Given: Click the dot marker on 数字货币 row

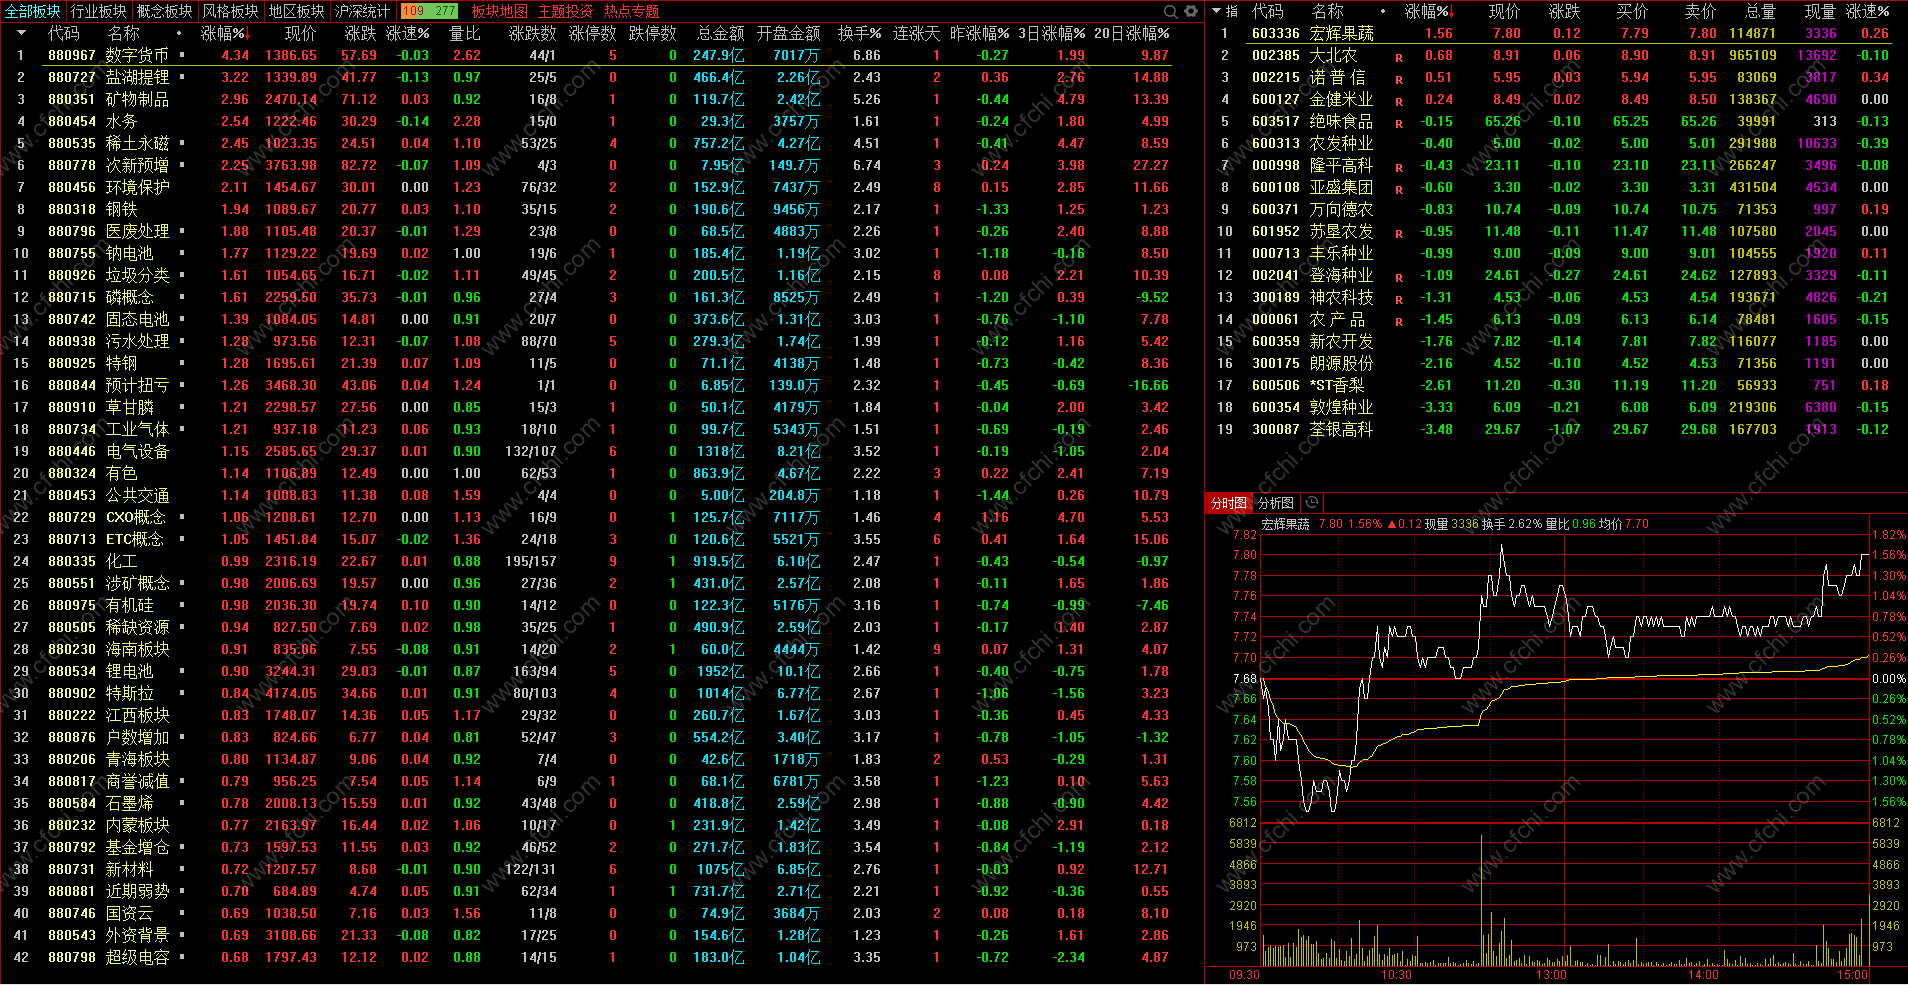Looking at the screenshot, I should (182, 54).
